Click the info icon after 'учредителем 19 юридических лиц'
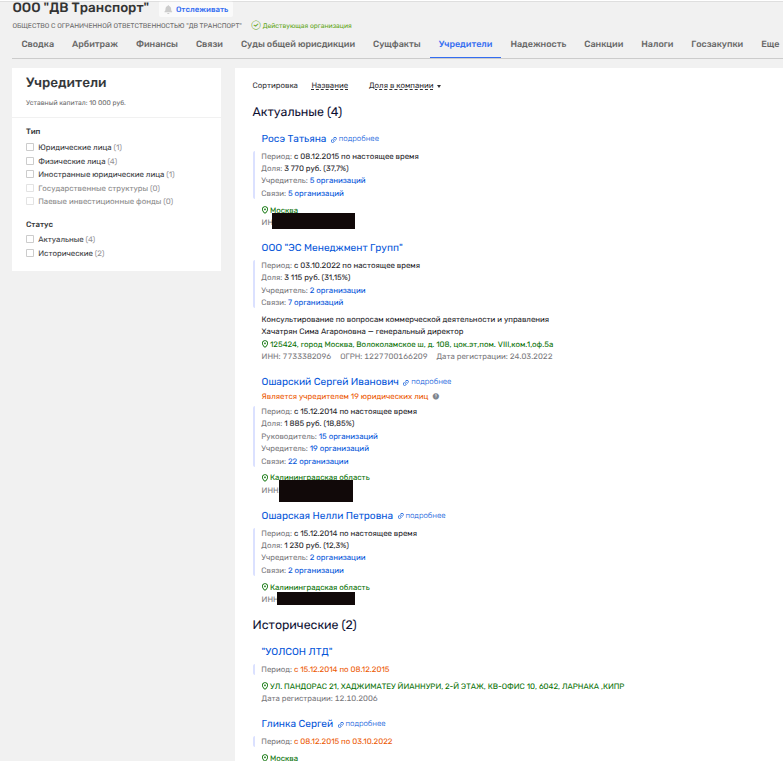The width and height of the screenshot is (783, 761). coord(435,396)
